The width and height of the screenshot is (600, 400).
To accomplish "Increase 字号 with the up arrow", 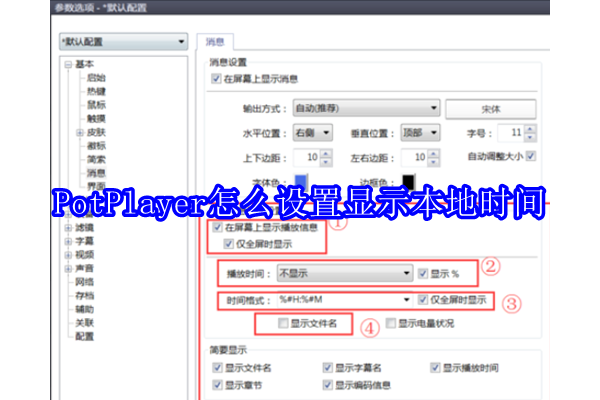I will [x=530, y=129].
